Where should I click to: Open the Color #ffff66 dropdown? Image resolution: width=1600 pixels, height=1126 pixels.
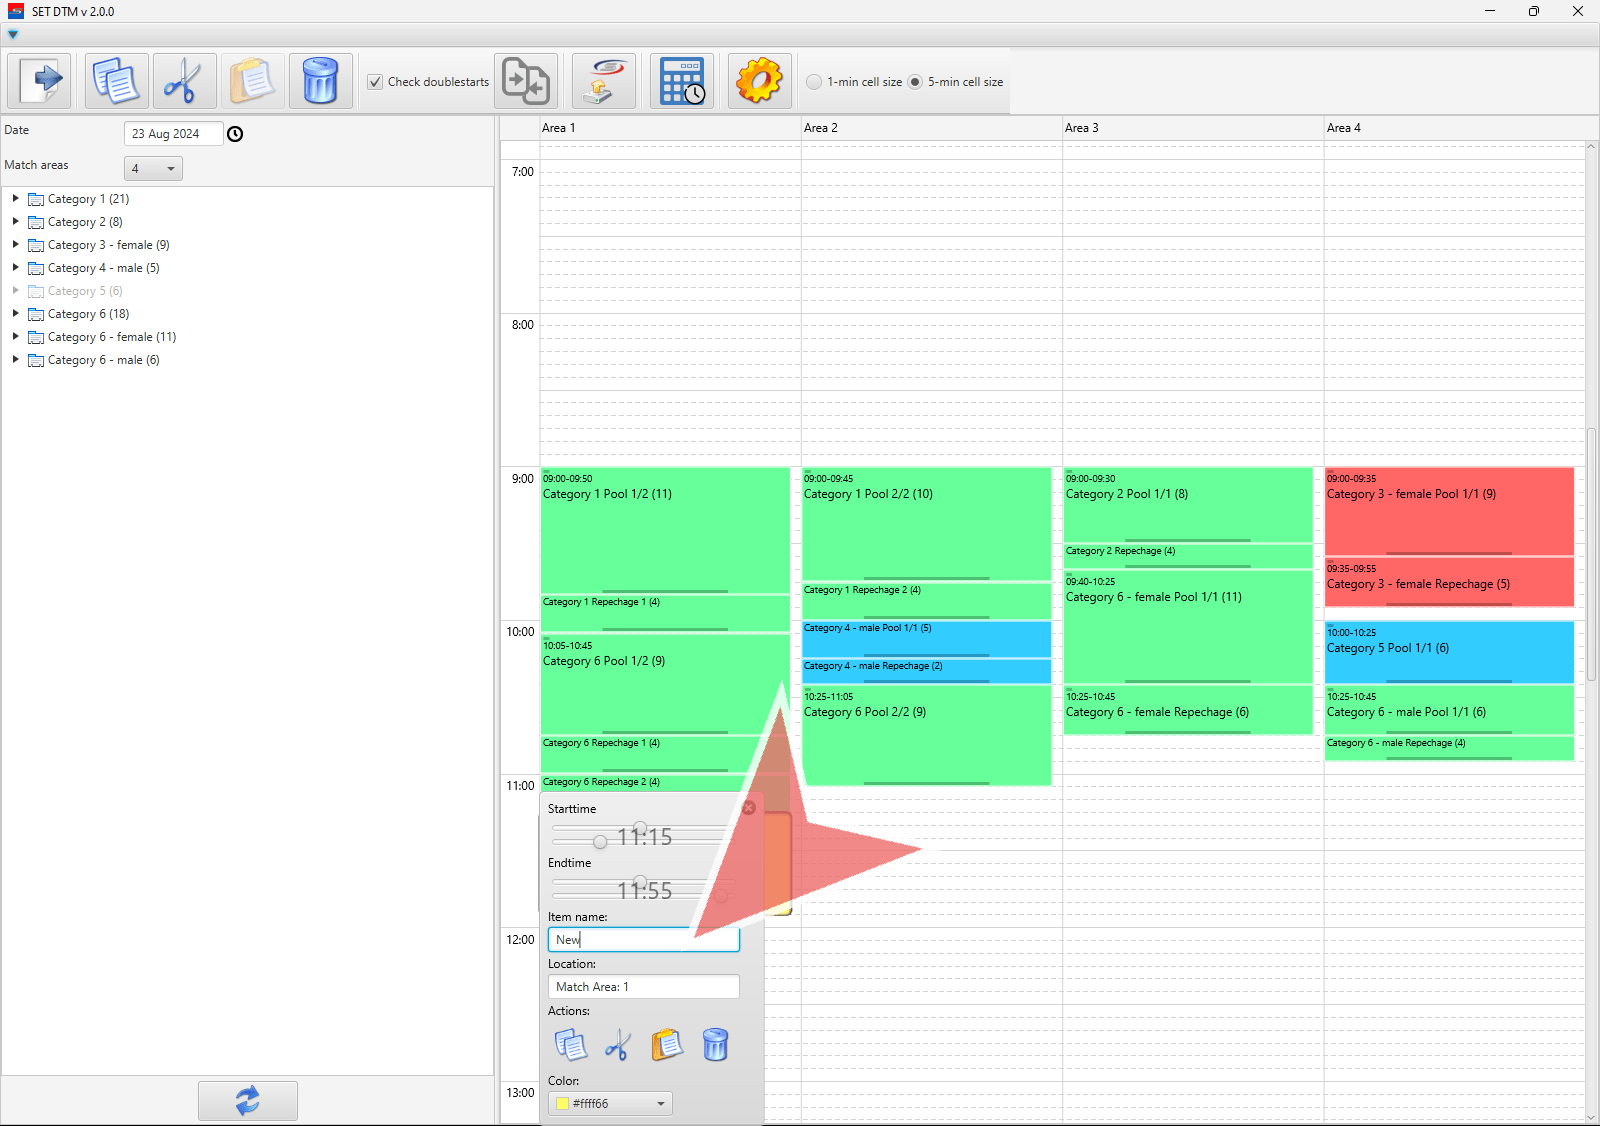pos(610,1104)
